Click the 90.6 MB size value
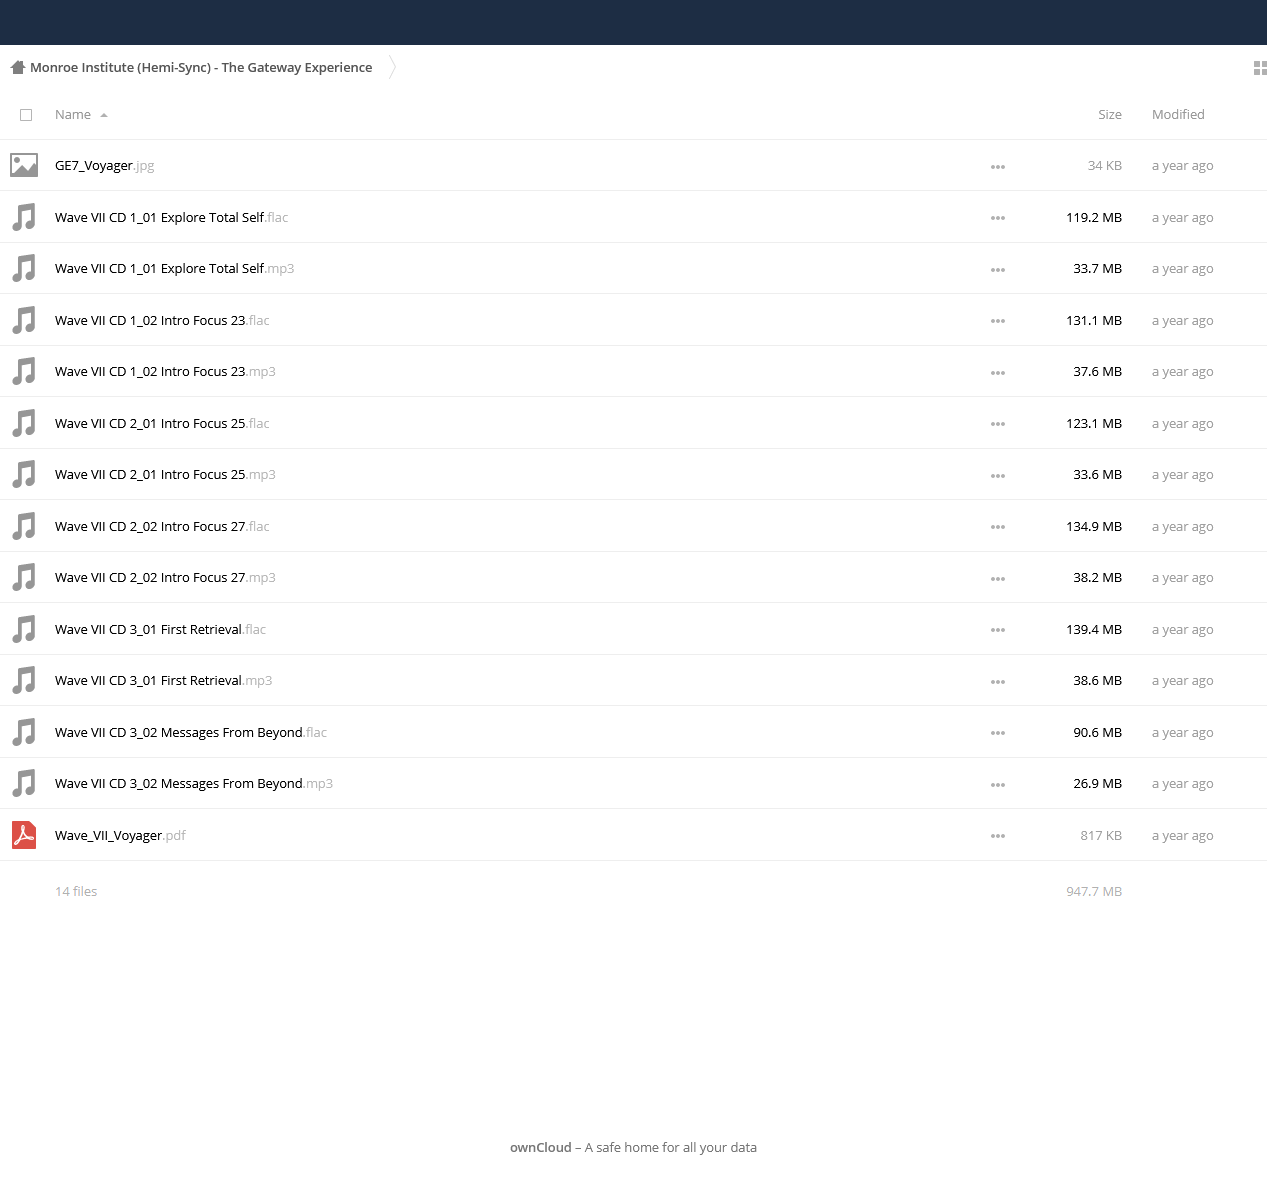 click(1098, 732)
